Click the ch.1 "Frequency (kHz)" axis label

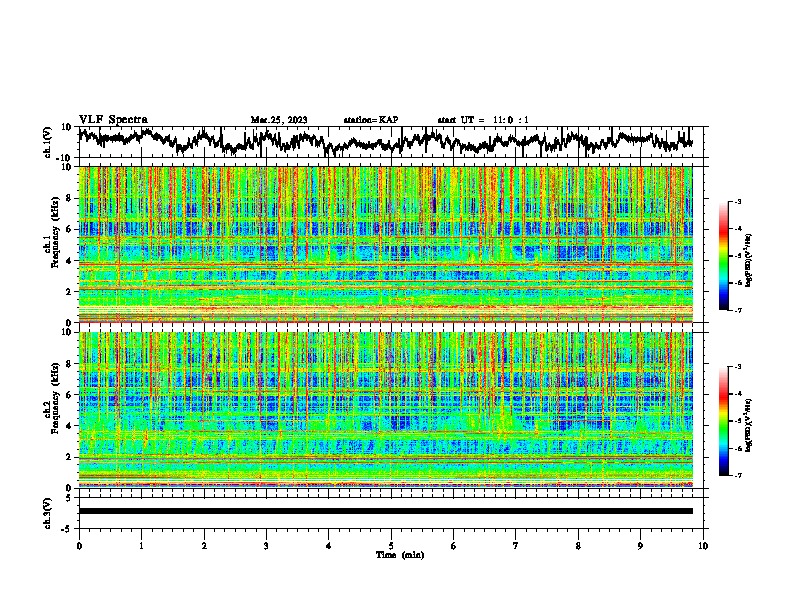tap(55, 232)
